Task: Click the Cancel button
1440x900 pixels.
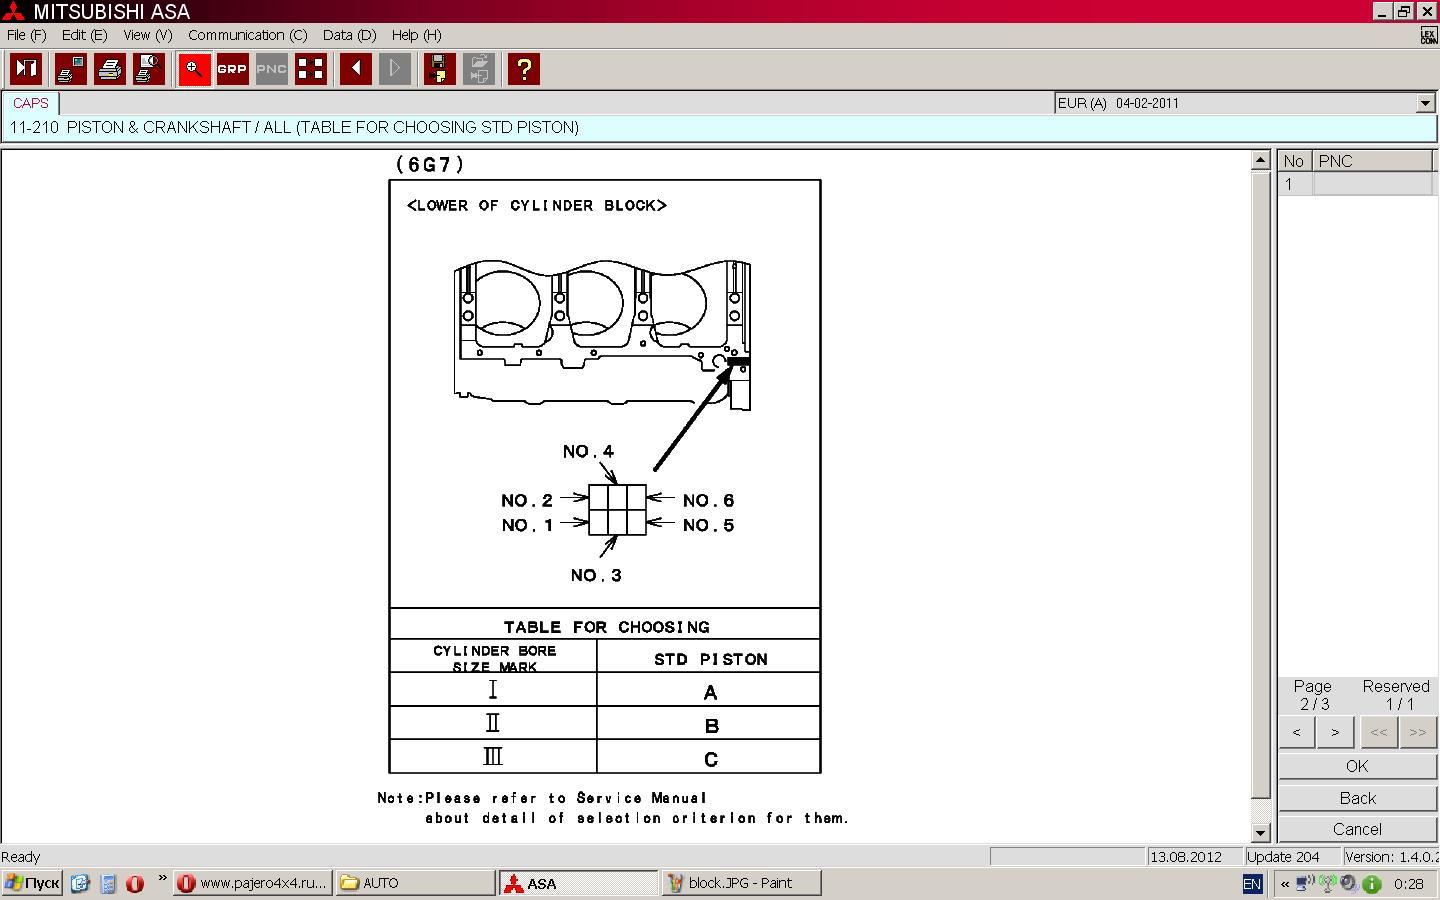Action: click(x=1357, y=829)
